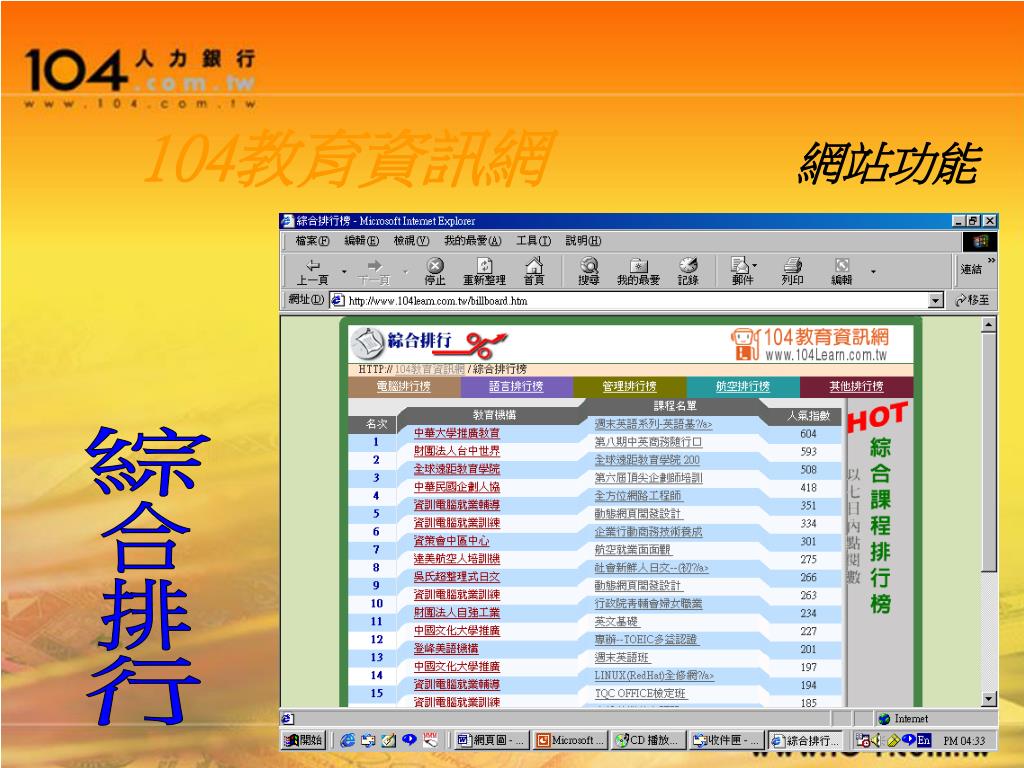Image resolution: width=1024 pixels, height=768 pixels.
Task: Open the 我的最愛(A) menu in the menu bar
Action: click(473, 241)
